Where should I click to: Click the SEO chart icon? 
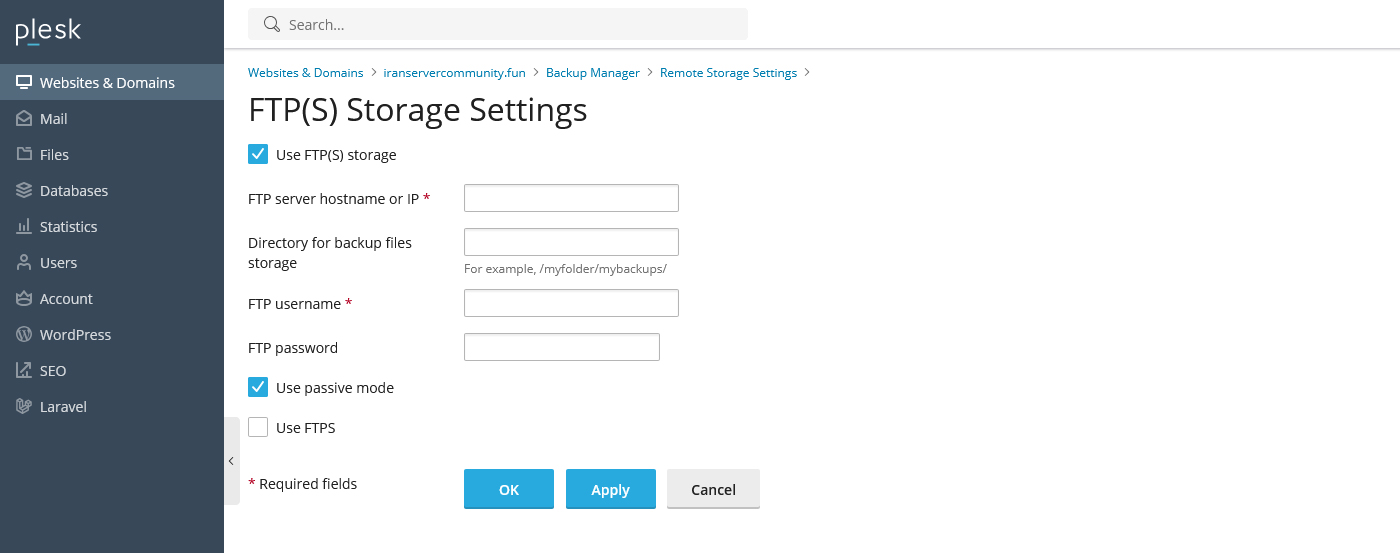[24, 371]
